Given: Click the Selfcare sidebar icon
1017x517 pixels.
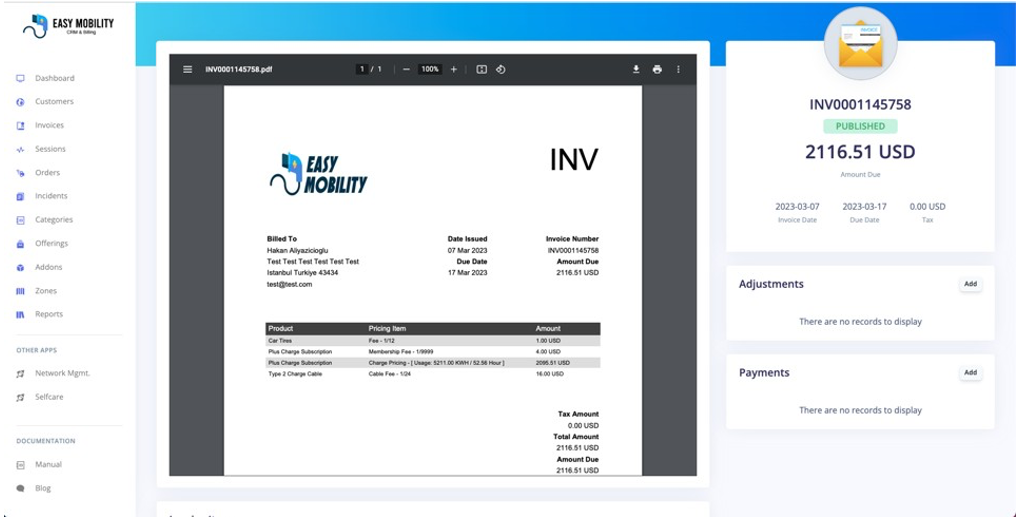Looking at the screenshot, I should coord(20,397).
